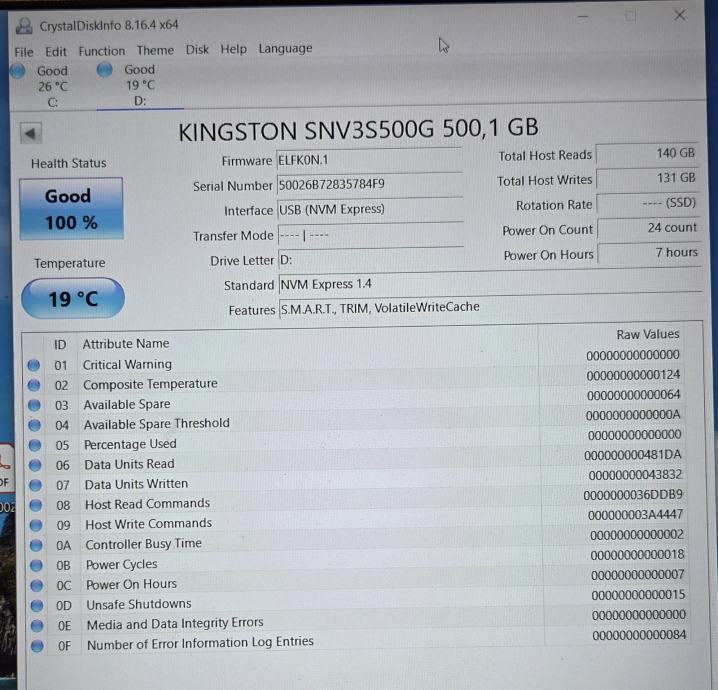The width and height of the screenshot is (718, 690).
Task: Go to previous disk with arrow button
Action: [31, 133]
